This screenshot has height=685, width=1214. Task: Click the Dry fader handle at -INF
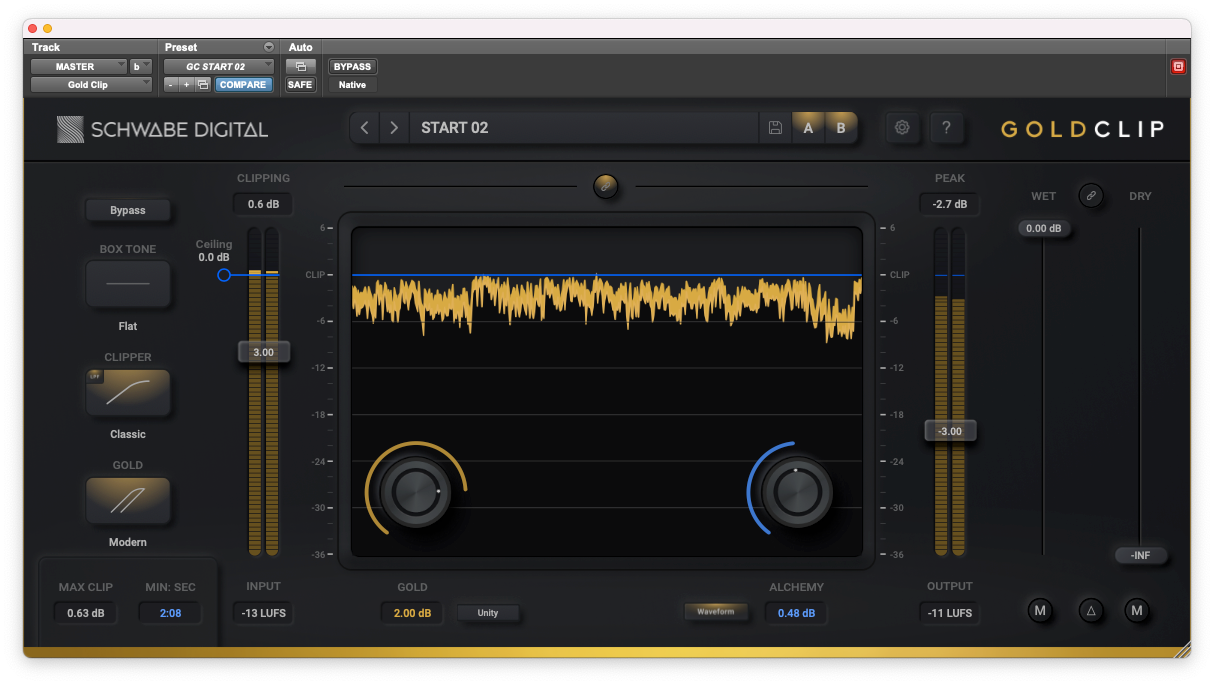coord(1140,555)
